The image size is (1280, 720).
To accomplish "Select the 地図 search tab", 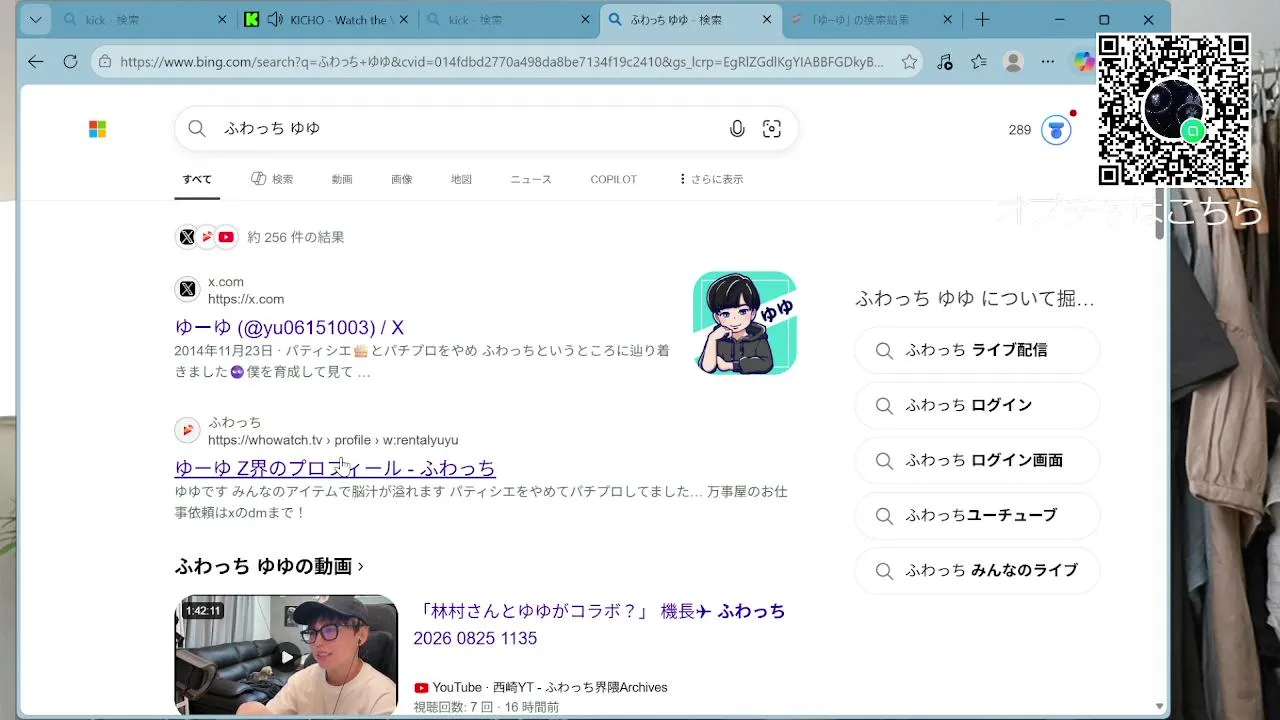I will (x=461, y=179).
